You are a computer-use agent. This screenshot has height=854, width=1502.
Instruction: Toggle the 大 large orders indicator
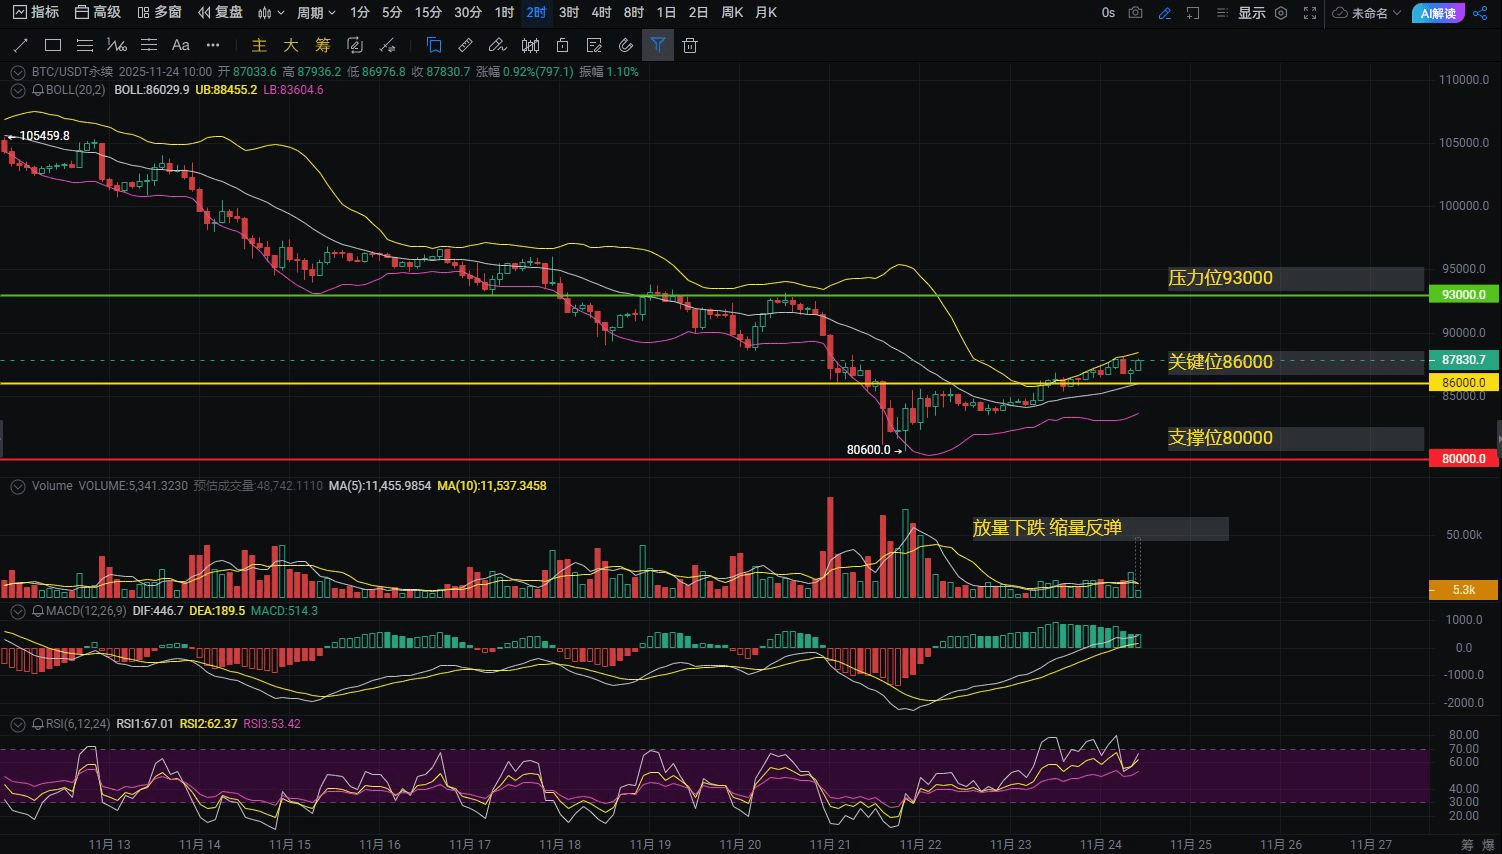pos(291,45)
